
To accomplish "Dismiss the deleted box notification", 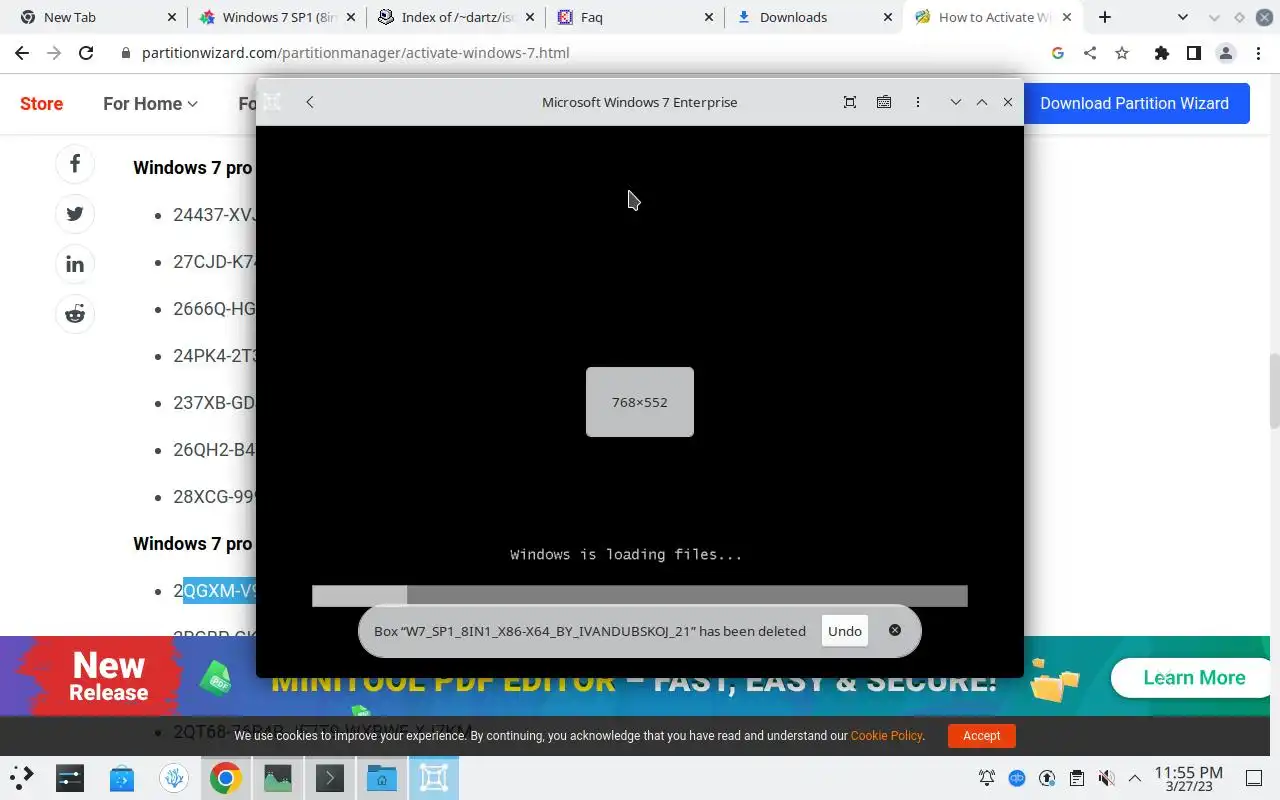I will click(895, 630).
